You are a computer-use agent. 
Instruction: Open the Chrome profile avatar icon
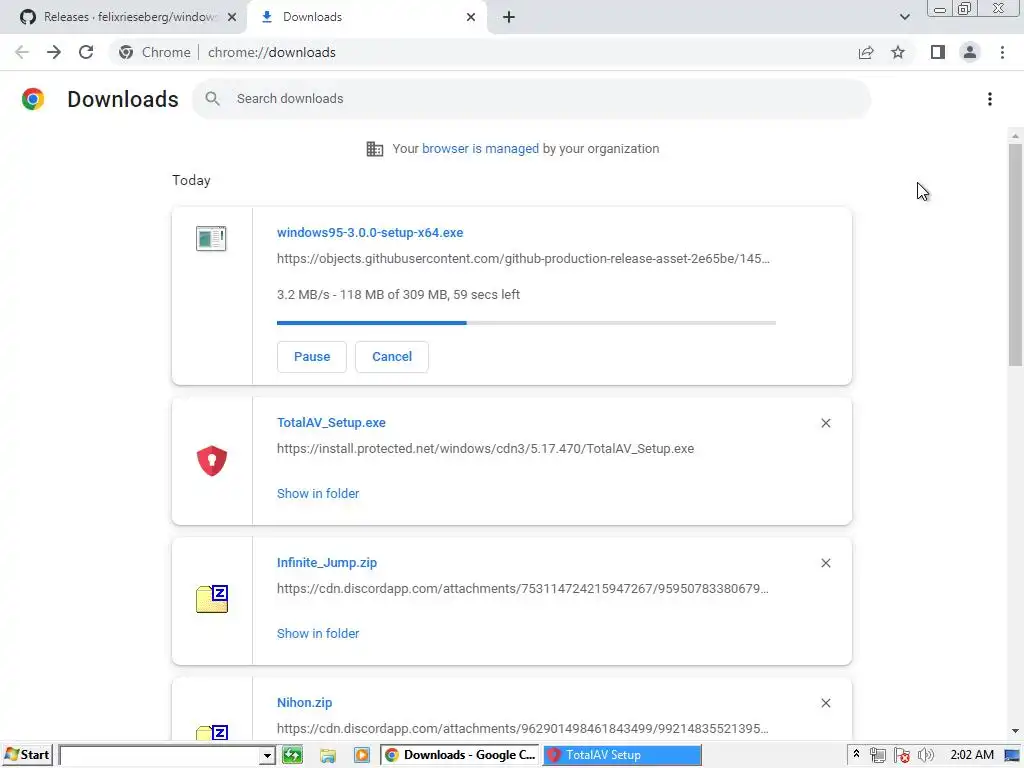970,52
